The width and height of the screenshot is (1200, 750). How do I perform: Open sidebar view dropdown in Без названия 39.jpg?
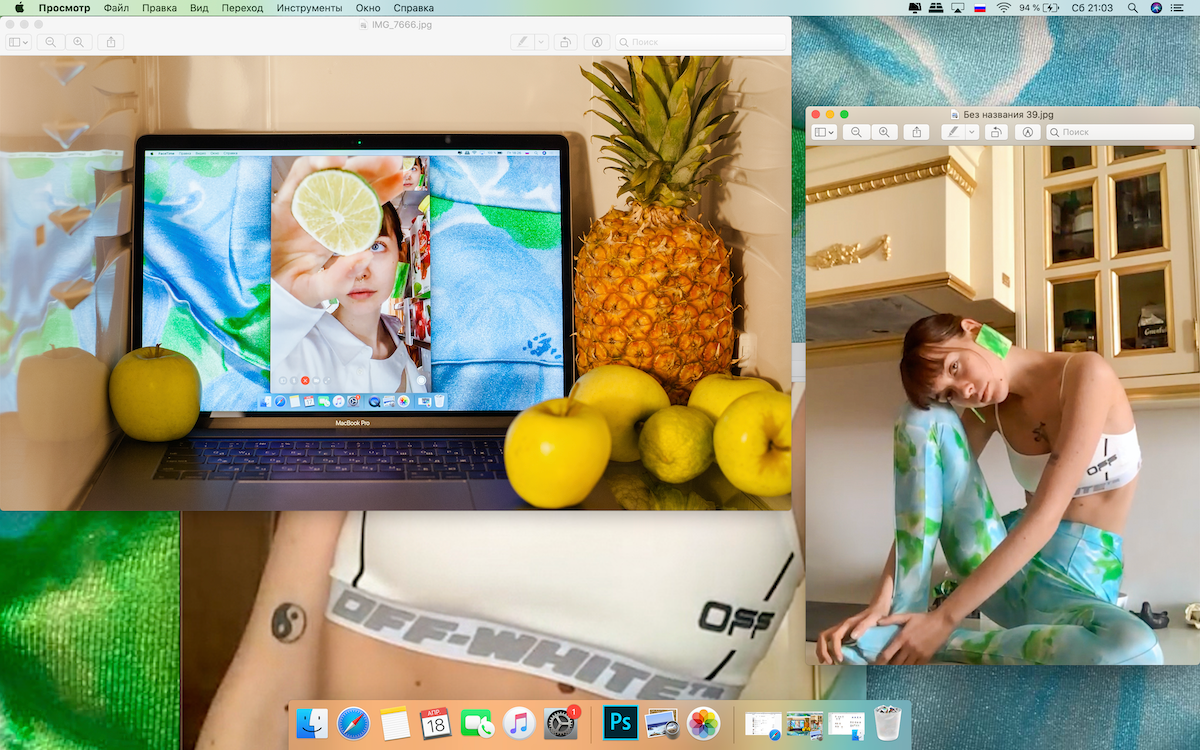[x=824, y=132]
